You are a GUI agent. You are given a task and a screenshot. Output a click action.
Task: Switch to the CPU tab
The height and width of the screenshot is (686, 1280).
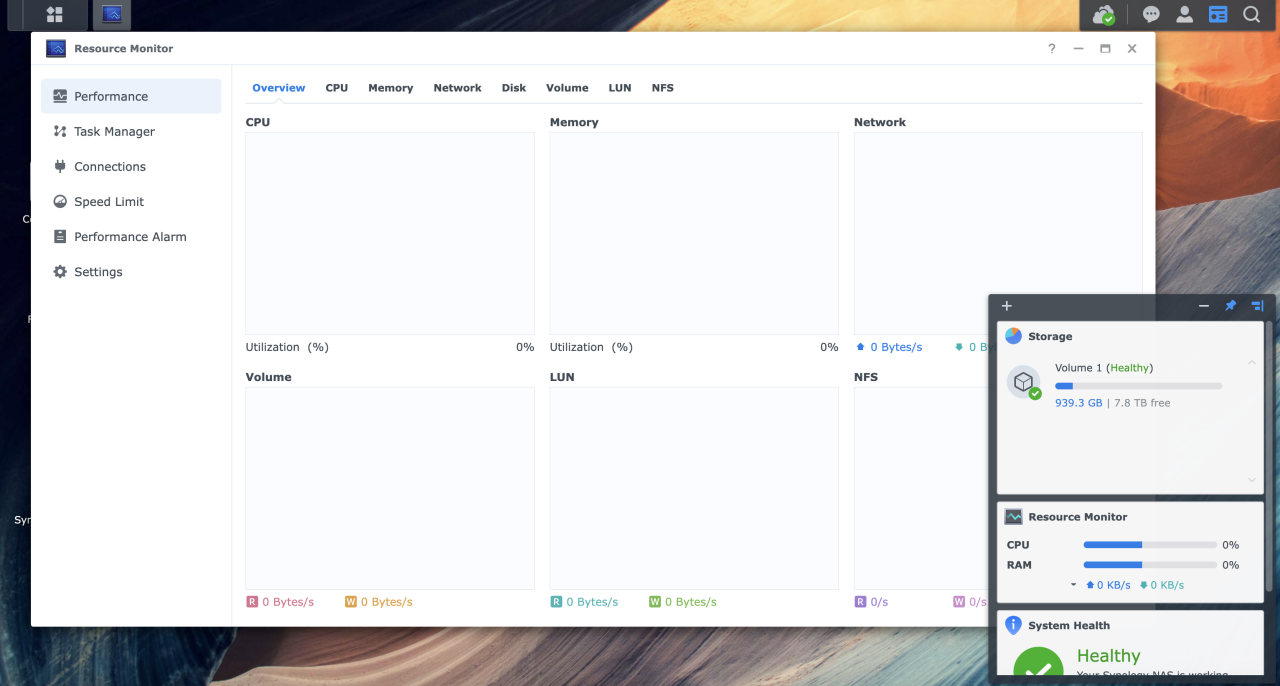[337, 88]
